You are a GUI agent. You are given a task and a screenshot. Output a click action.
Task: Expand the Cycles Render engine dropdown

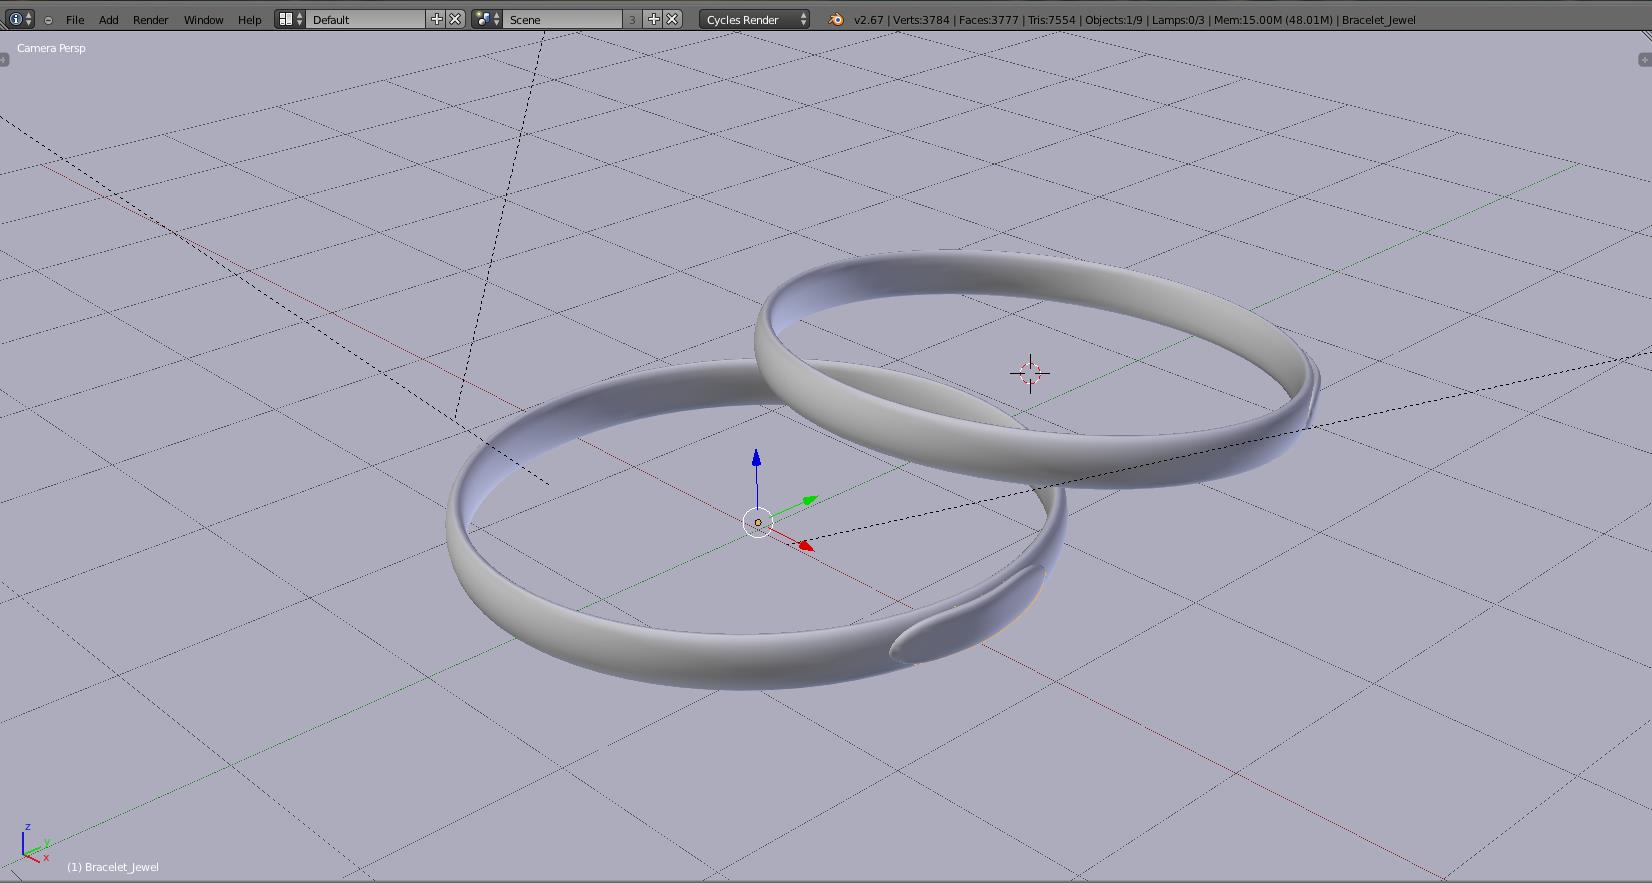pyautogui.click(x=755, y=19)
